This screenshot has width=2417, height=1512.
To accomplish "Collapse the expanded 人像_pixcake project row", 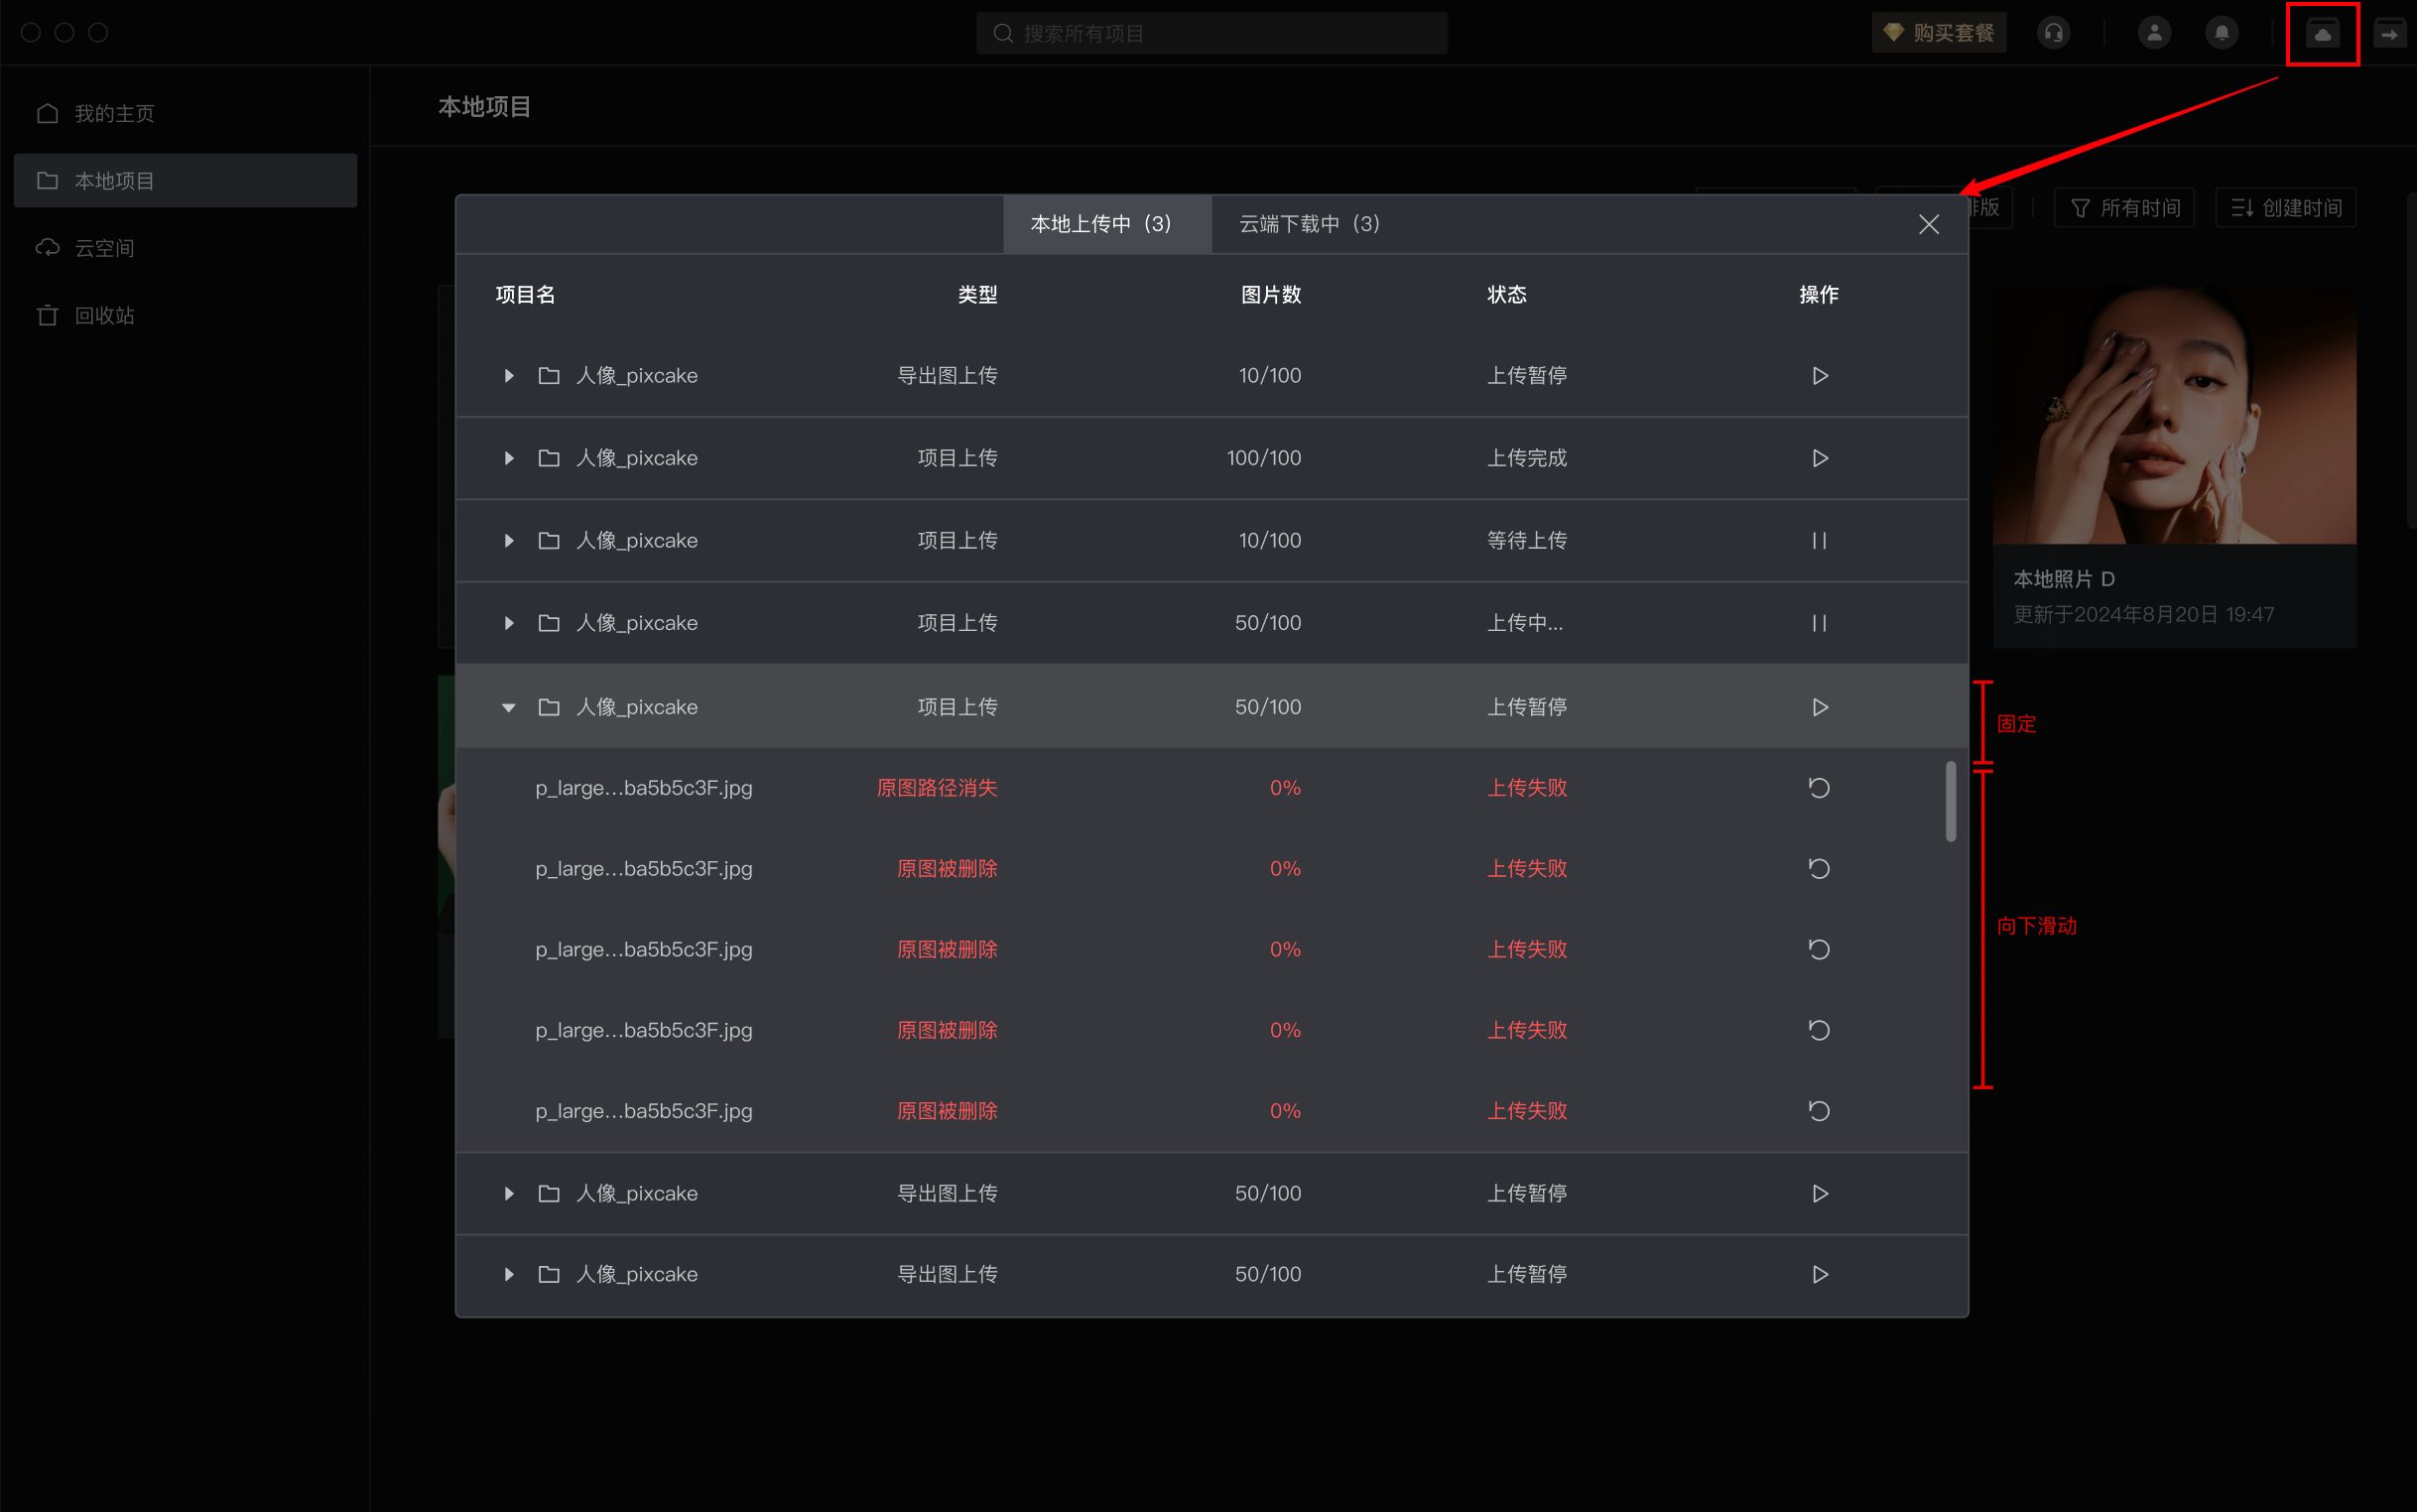I will 508,708.
